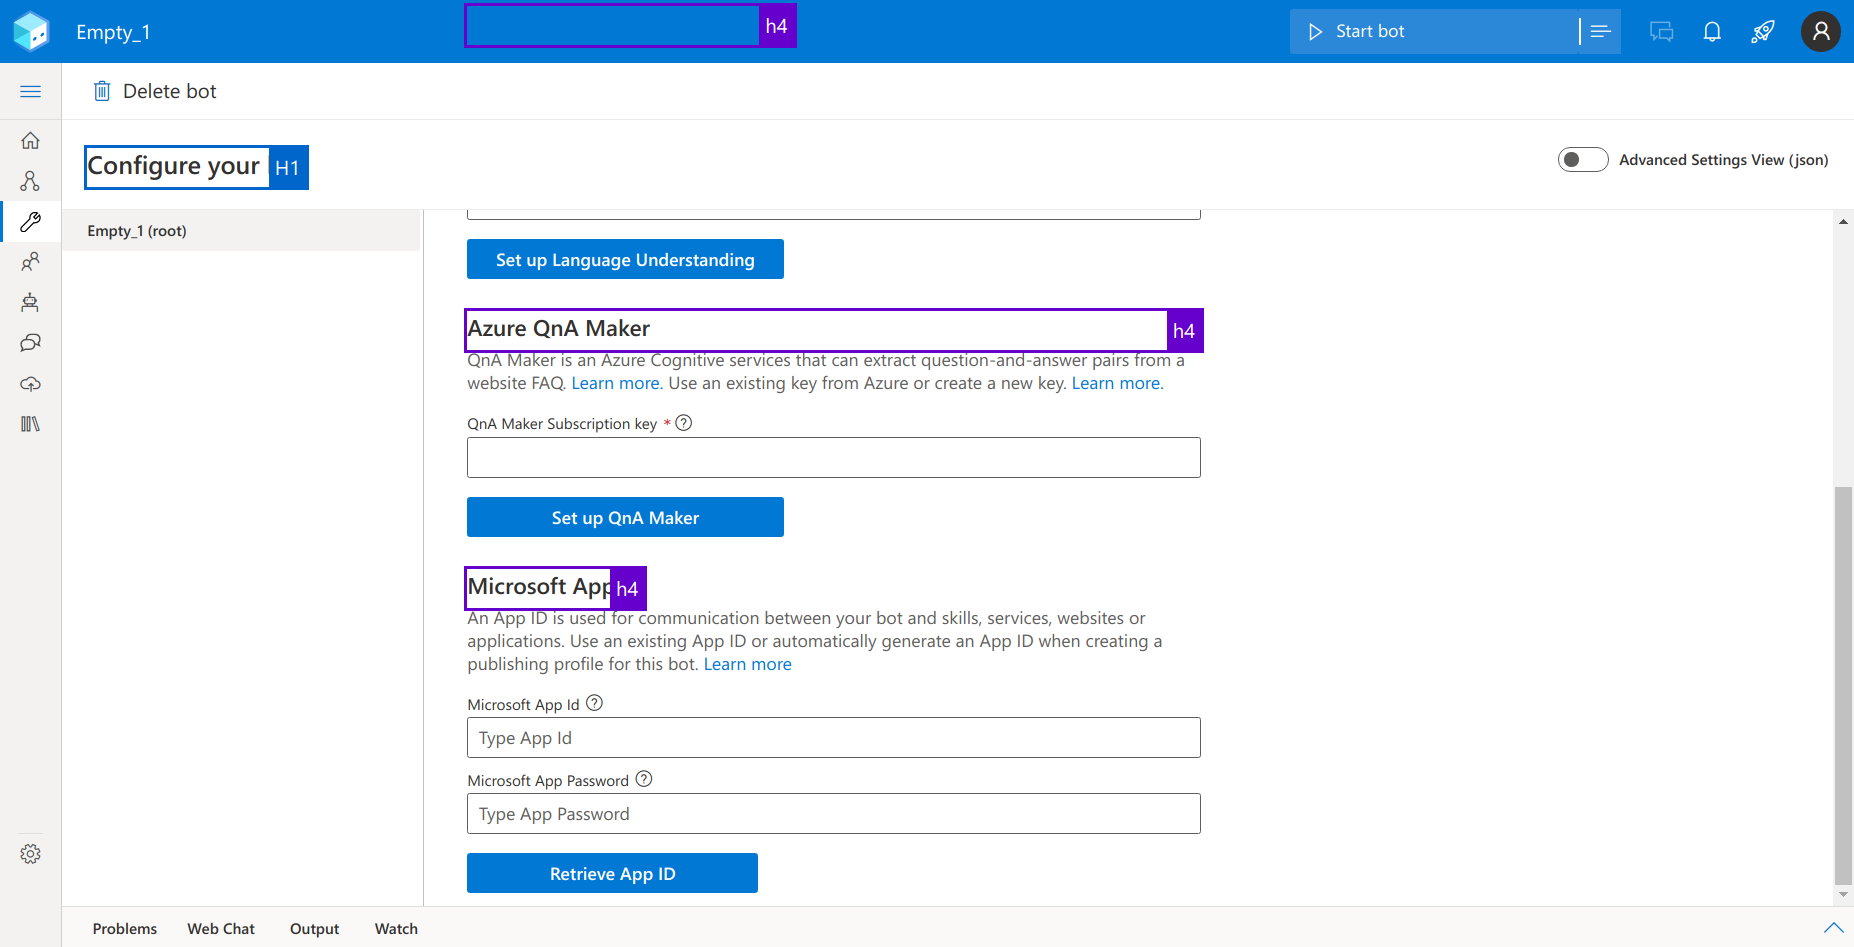
Task: Open the QnA Maker Learn more link
Action: click(615, 383)
